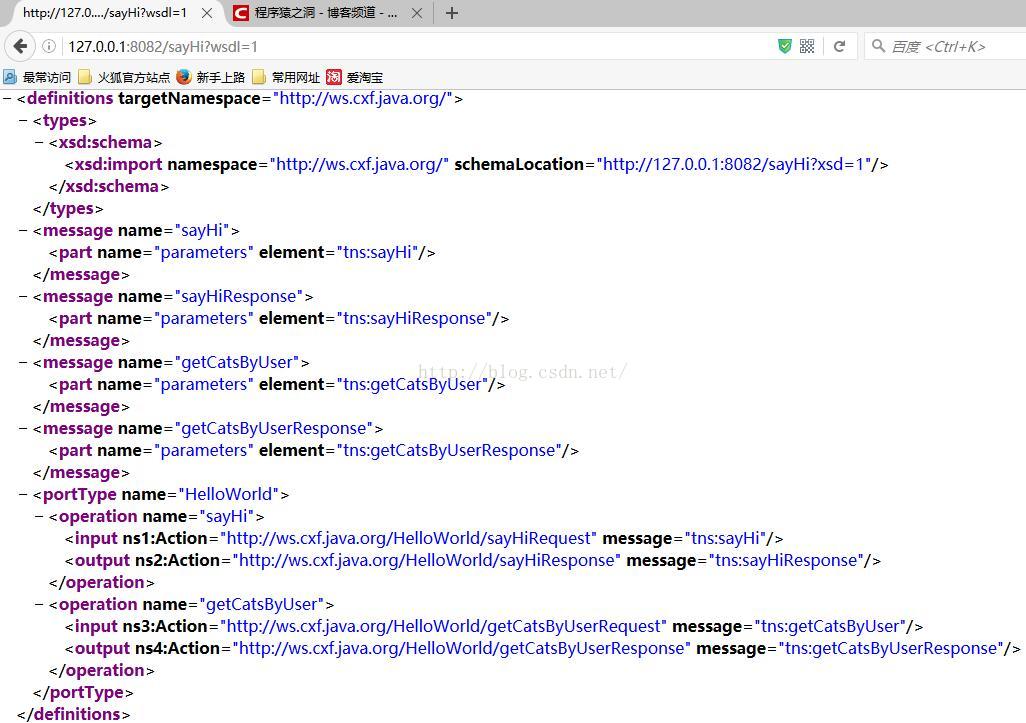
Task: Click the HelloWorld/getCatsByUserResponse Action URL
Action: (462, 648)
